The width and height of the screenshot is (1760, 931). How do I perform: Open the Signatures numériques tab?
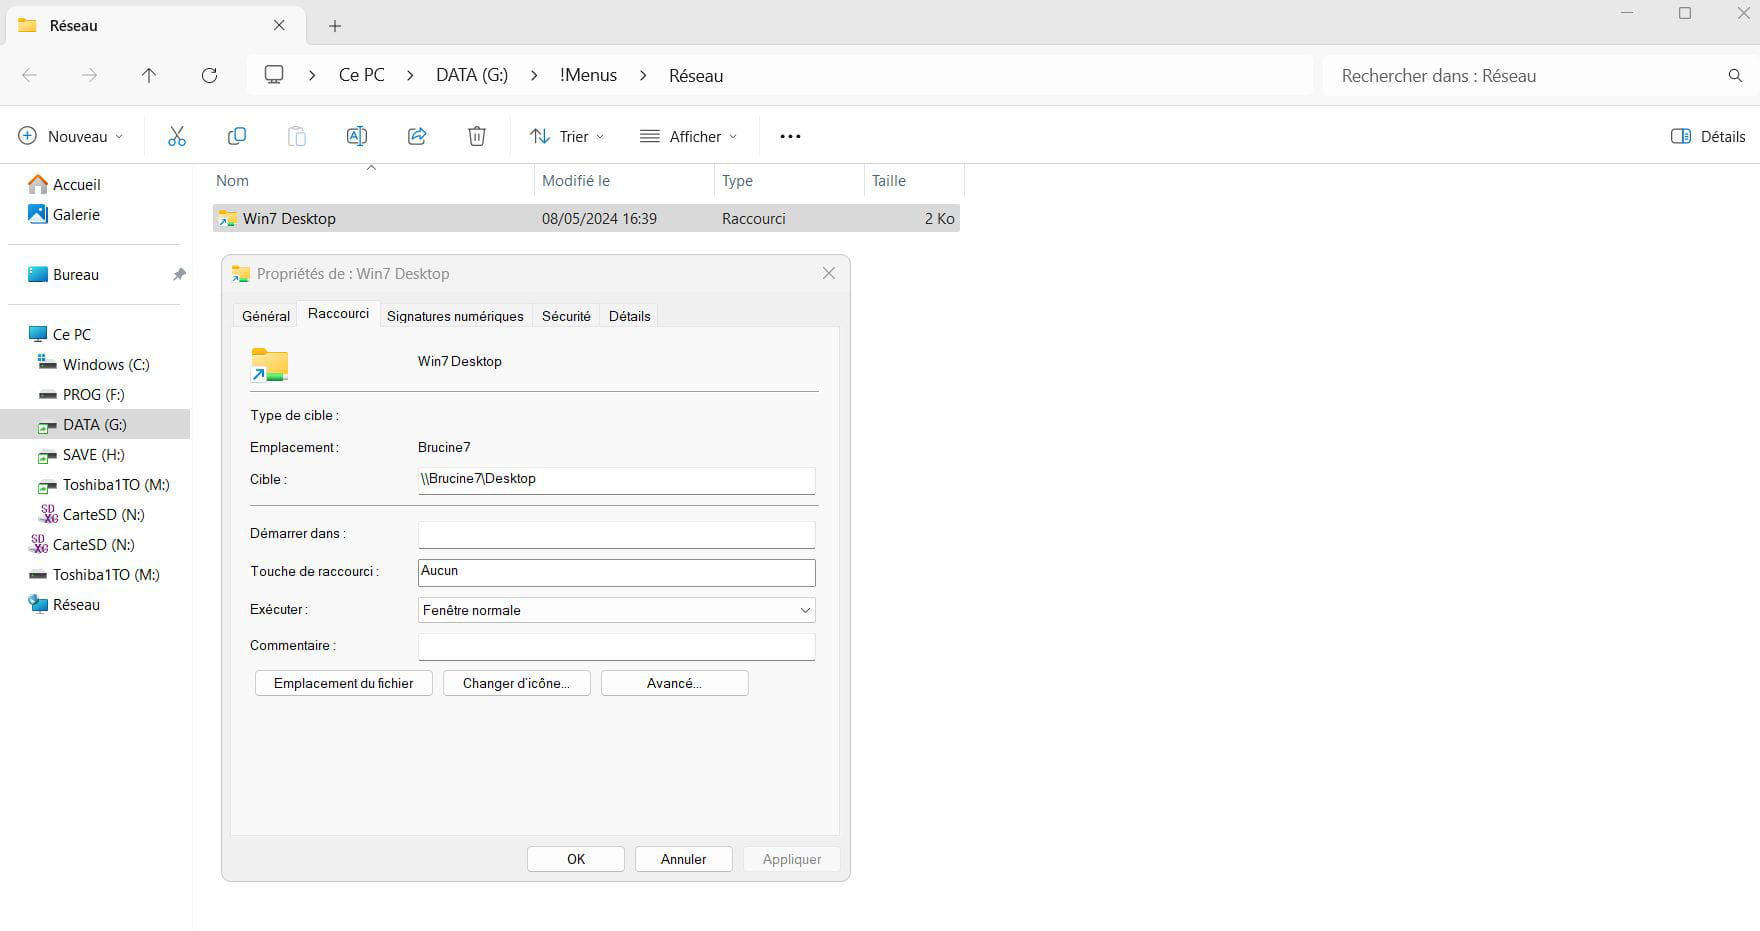pyautogui.click(x=455, y=316)
